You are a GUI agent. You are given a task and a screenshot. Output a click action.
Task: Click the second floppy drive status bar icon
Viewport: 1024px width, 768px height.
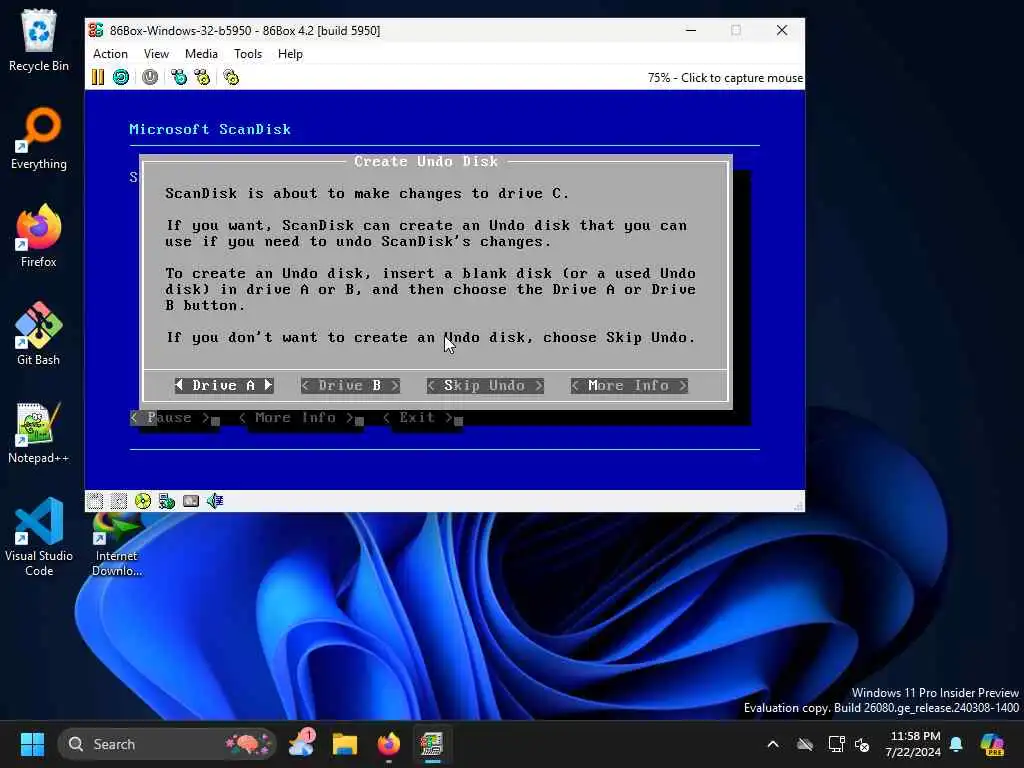pyautogui.click(x=119, y=501)
